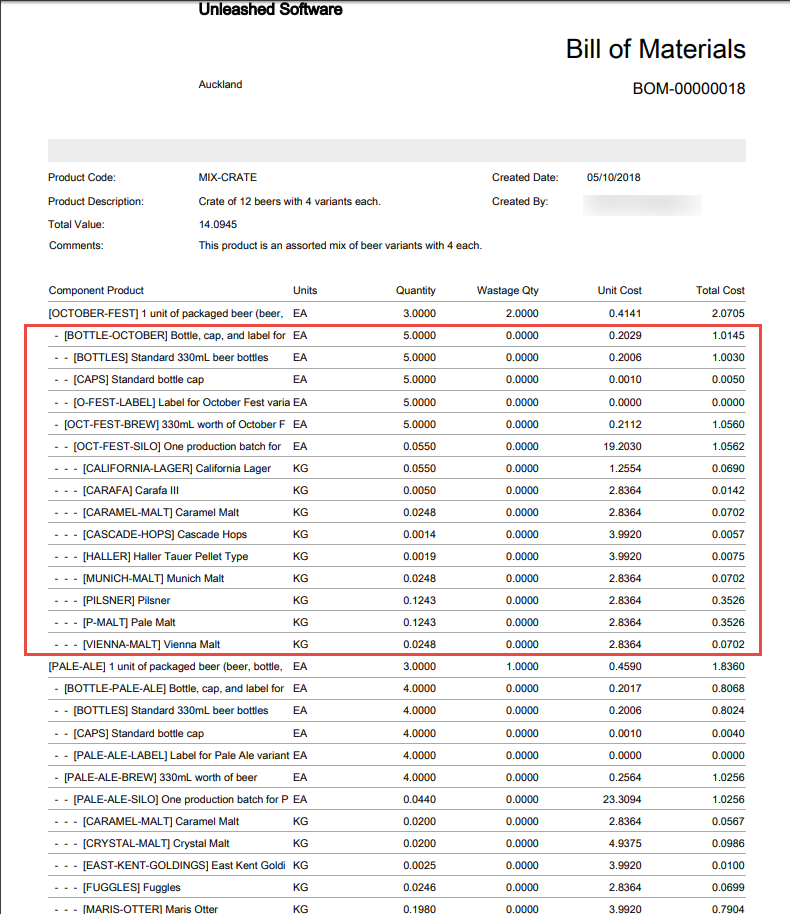Click the [CALIFORNIA-LAGER] California Lager row
This screenshot has height=914, width=790.
[396, 469]
